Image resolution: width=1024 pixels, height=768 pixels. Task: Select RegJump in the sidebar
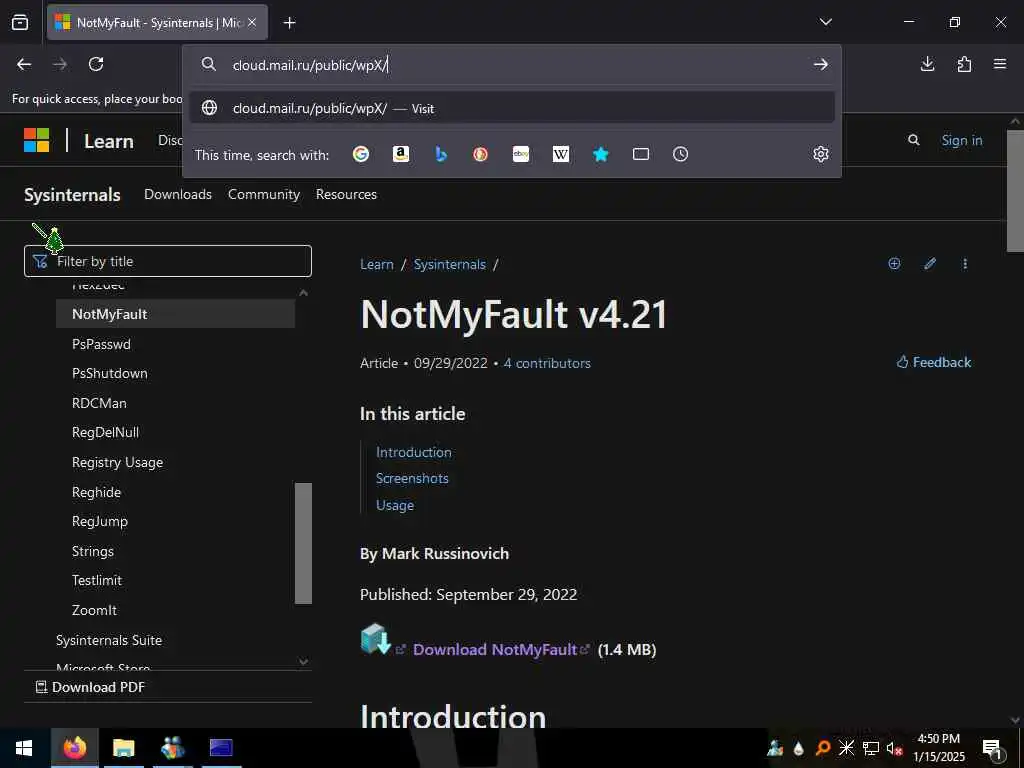(x=100, y=521)
